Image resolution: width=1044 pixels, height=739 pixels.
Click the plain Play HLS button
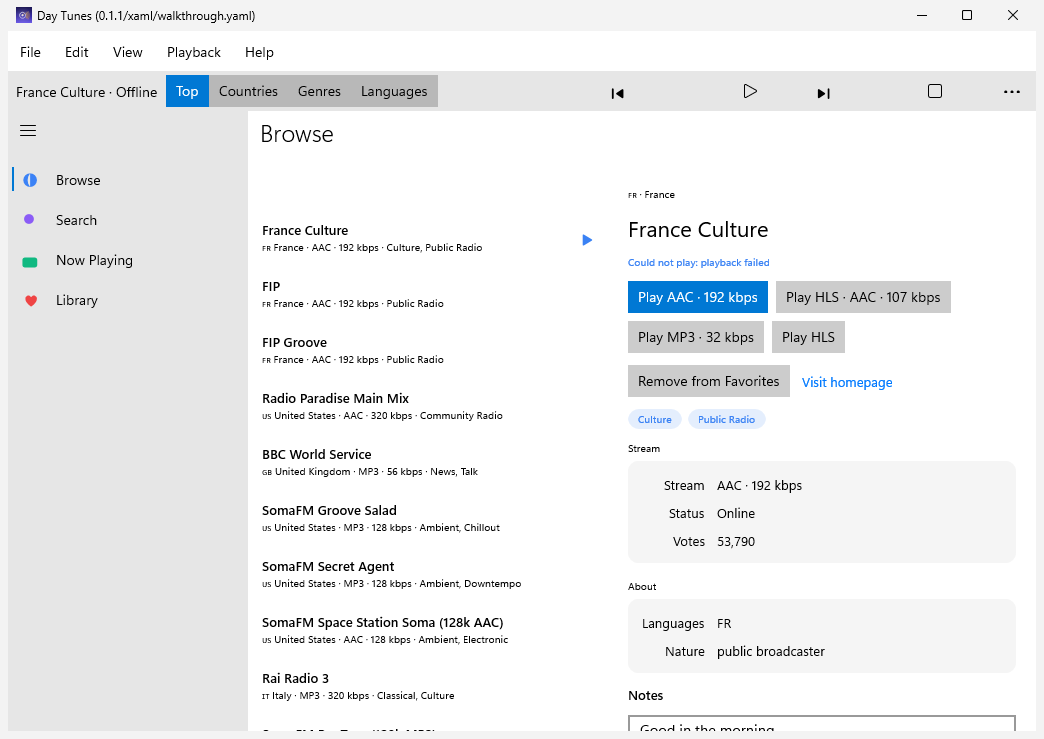point(808,337)
